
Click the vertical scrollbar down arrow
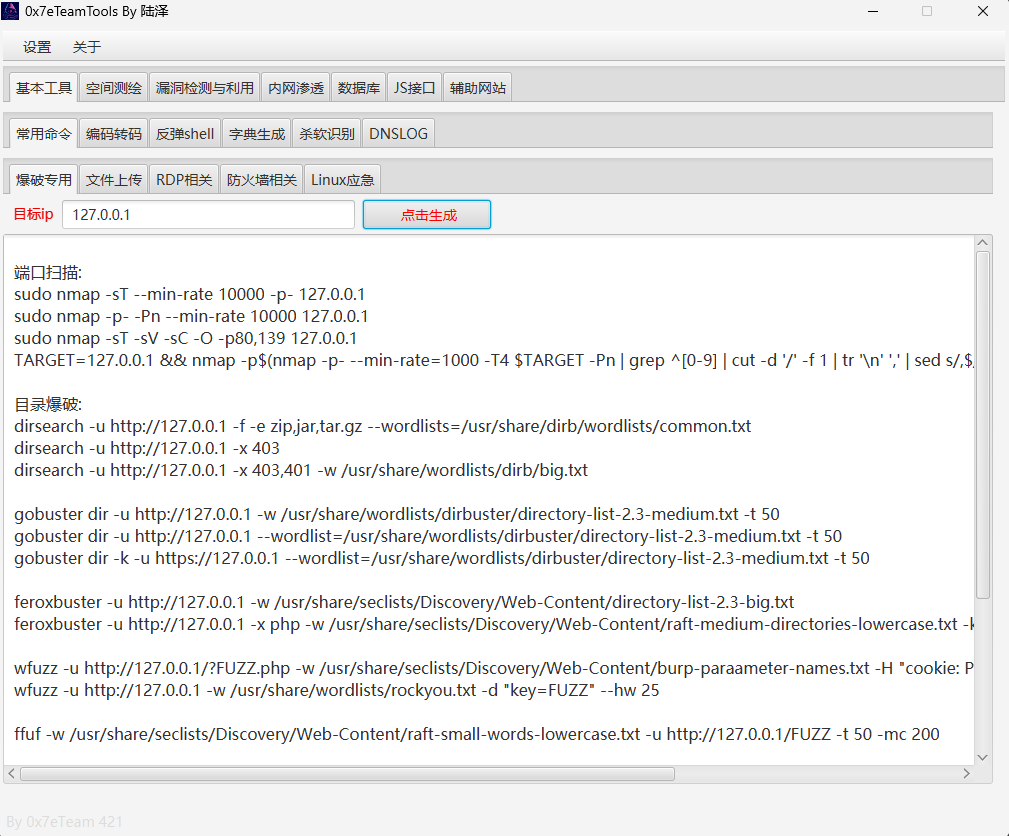983,757
